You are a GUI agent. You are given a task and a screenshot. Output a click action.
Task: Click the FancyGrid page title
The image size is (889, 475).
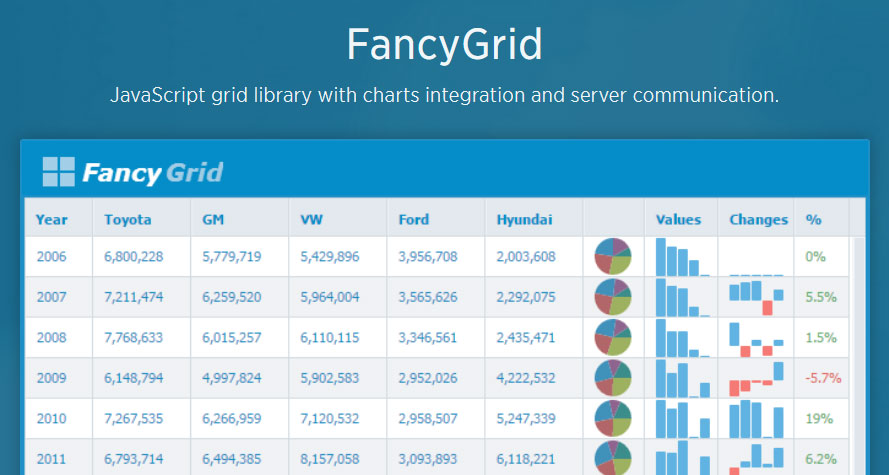tap(444, 45)
